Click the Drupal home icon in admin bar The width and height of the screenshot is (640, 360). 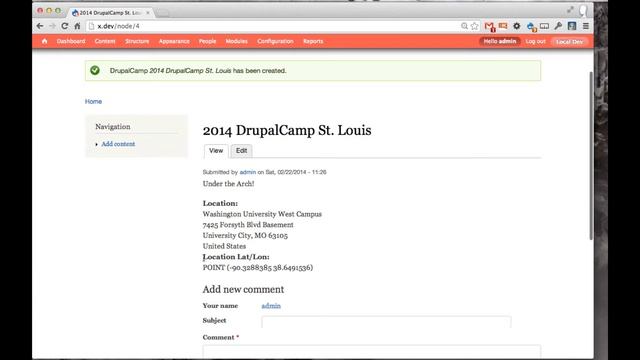tap(44, 41)
